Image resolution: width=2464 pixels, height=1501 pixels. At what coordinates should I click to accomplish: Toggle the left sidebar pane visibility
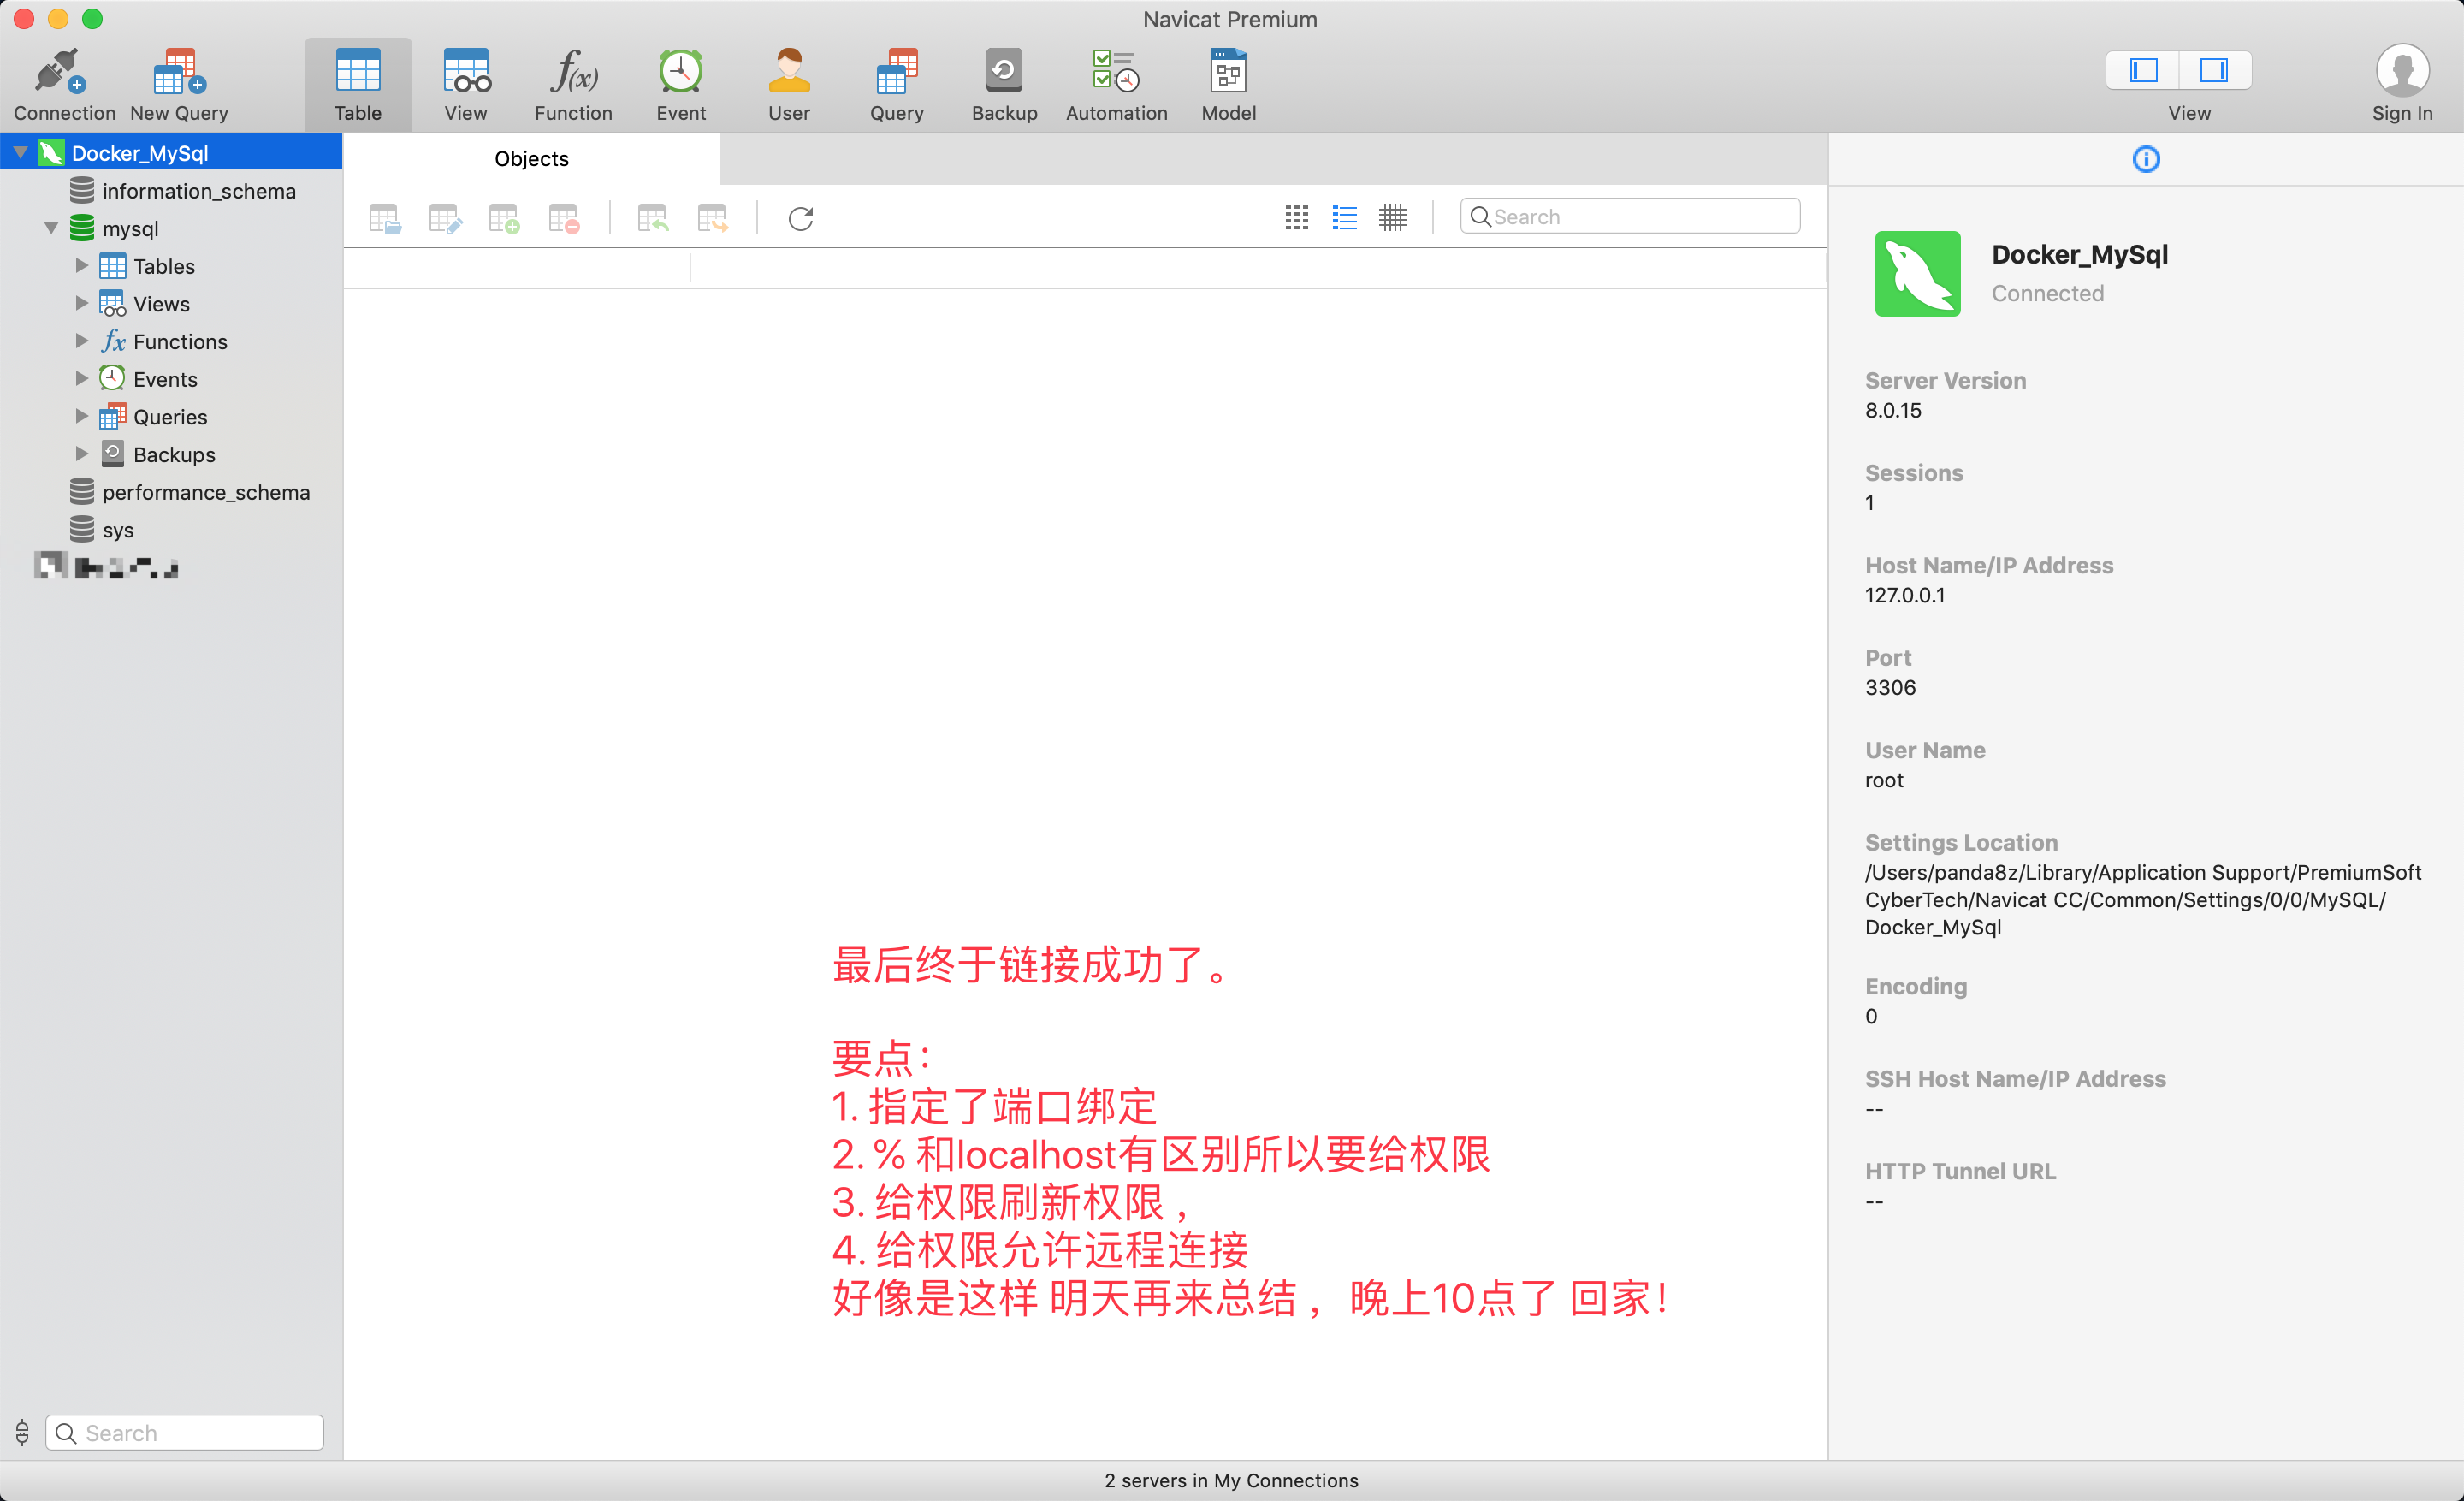point(2142,70)
